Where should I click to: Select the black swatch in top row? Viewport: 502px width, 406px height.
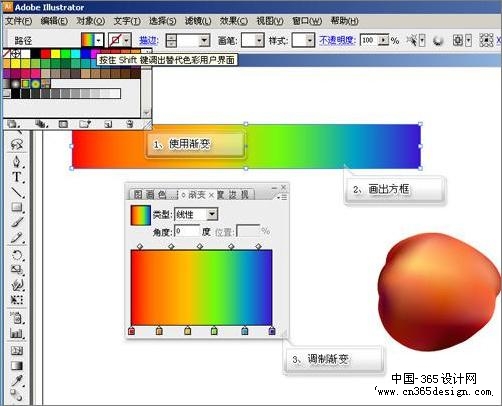pos(36,53)
